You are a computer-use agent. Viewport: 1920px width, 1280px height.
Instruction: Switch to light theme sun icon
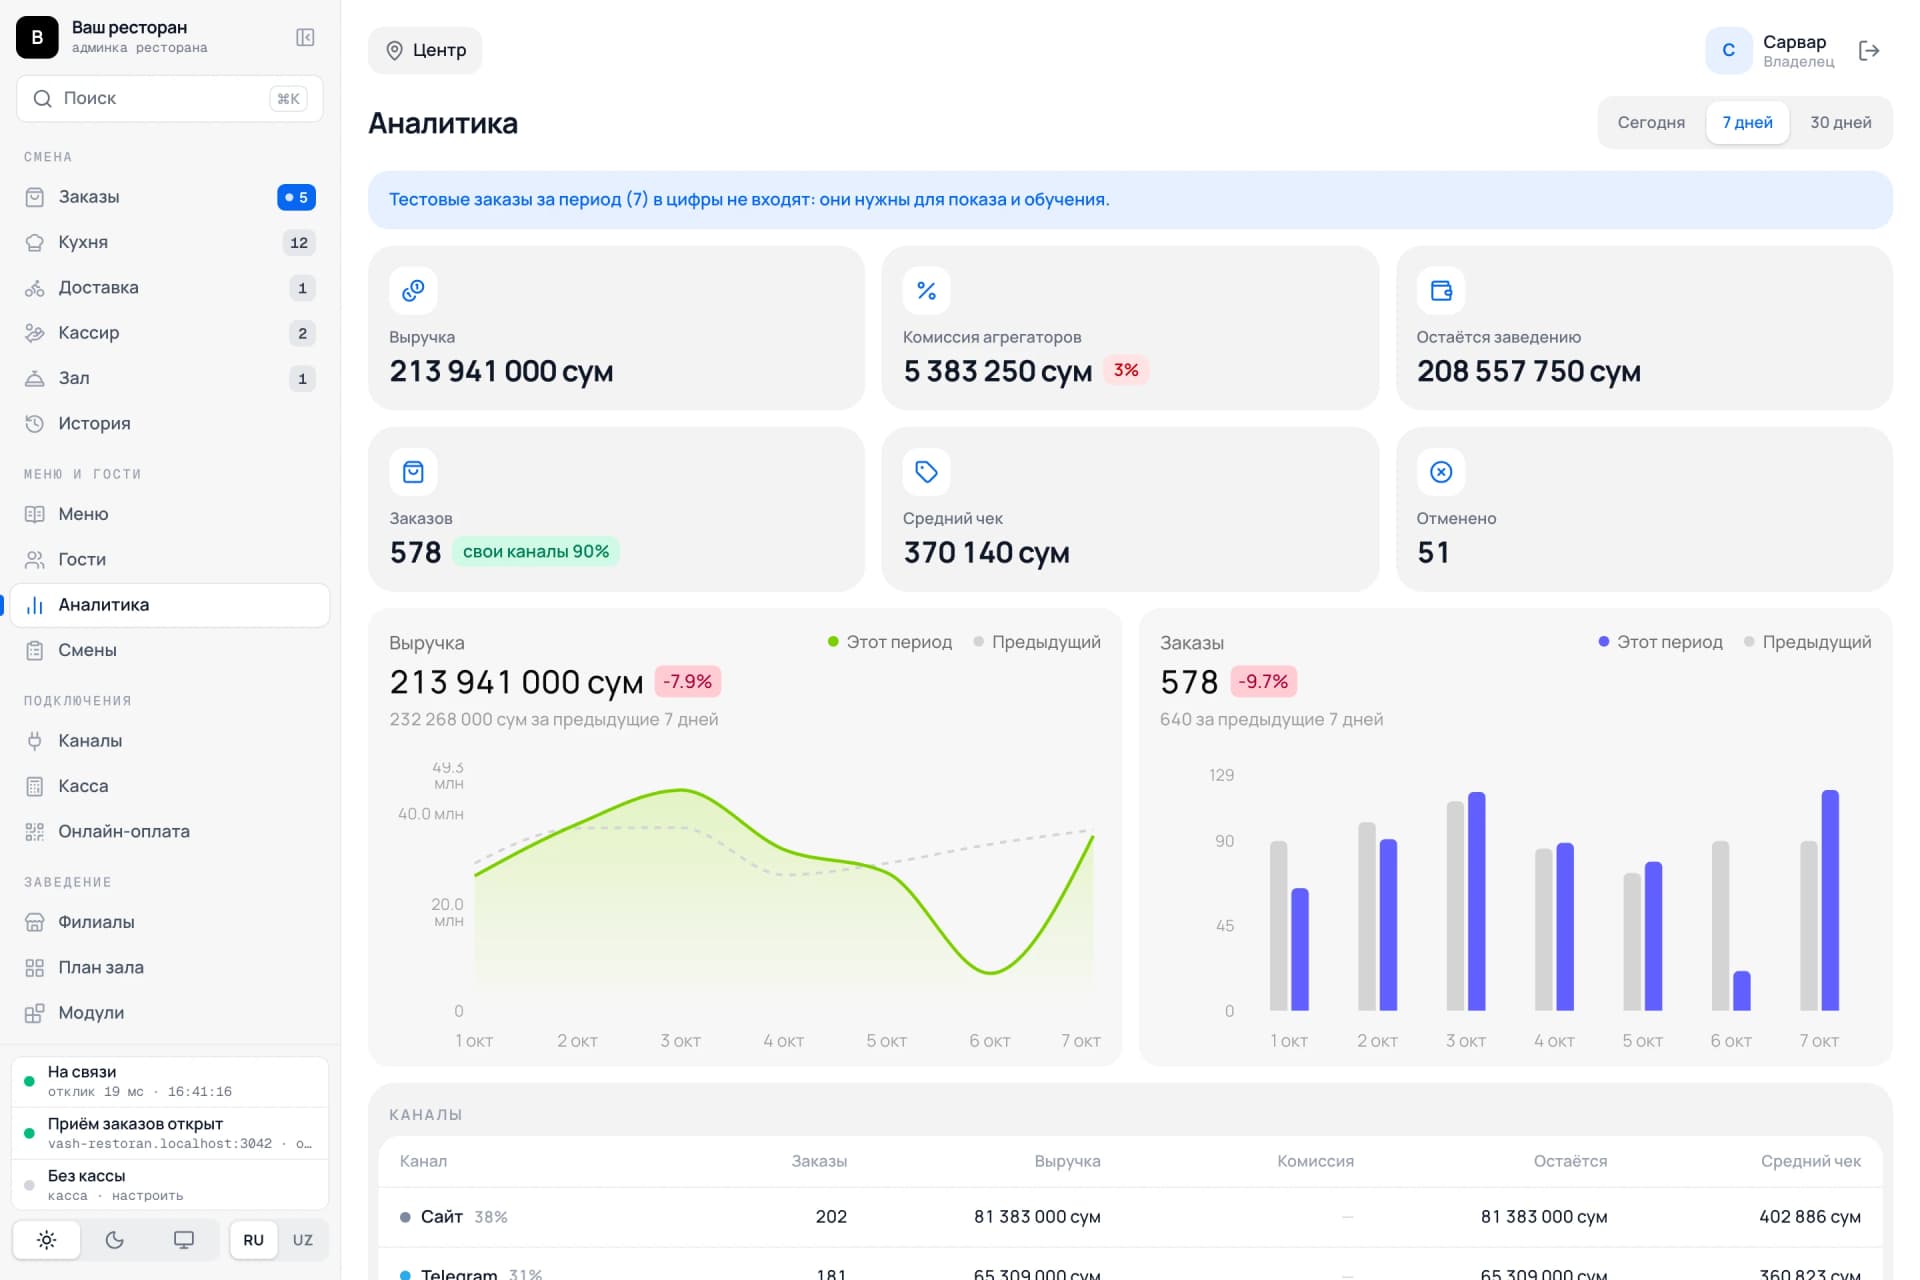point(46,1240)
